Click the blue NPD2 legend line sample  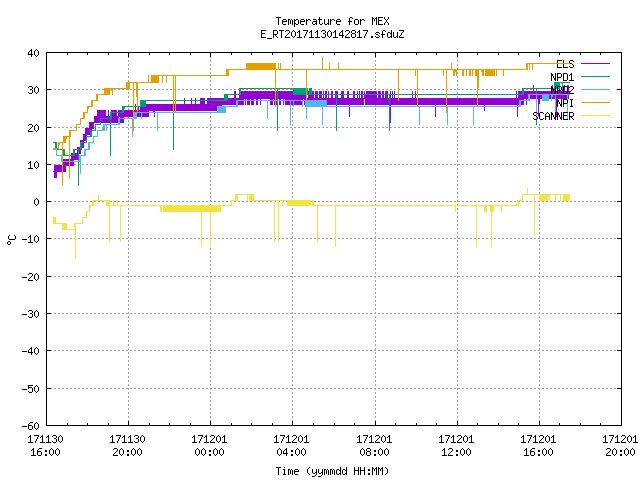click(x=595, y=89)
